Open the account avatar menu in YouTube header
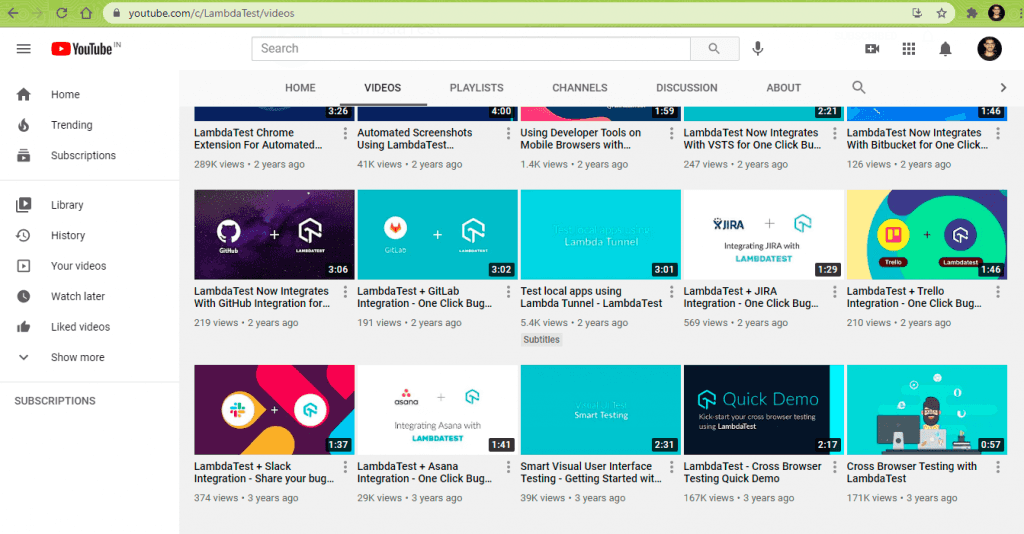 pos(988,49)
